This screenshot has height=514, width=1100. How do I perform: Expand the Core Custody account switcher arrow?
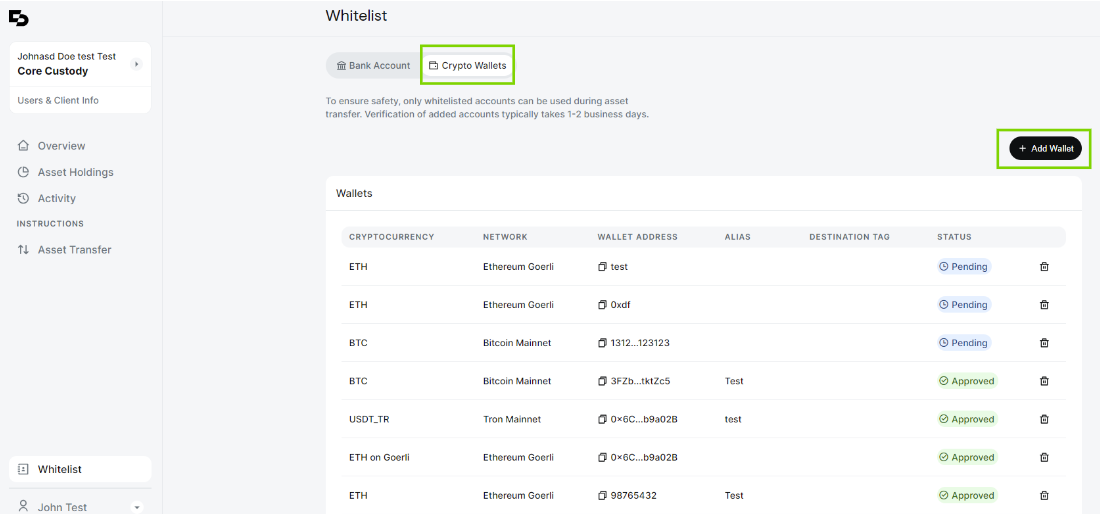tap(137, 64)
